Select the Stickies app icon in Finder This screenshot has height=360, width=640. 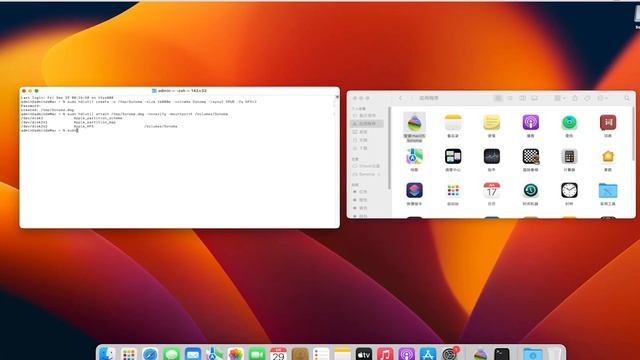(x=491, y=122)
